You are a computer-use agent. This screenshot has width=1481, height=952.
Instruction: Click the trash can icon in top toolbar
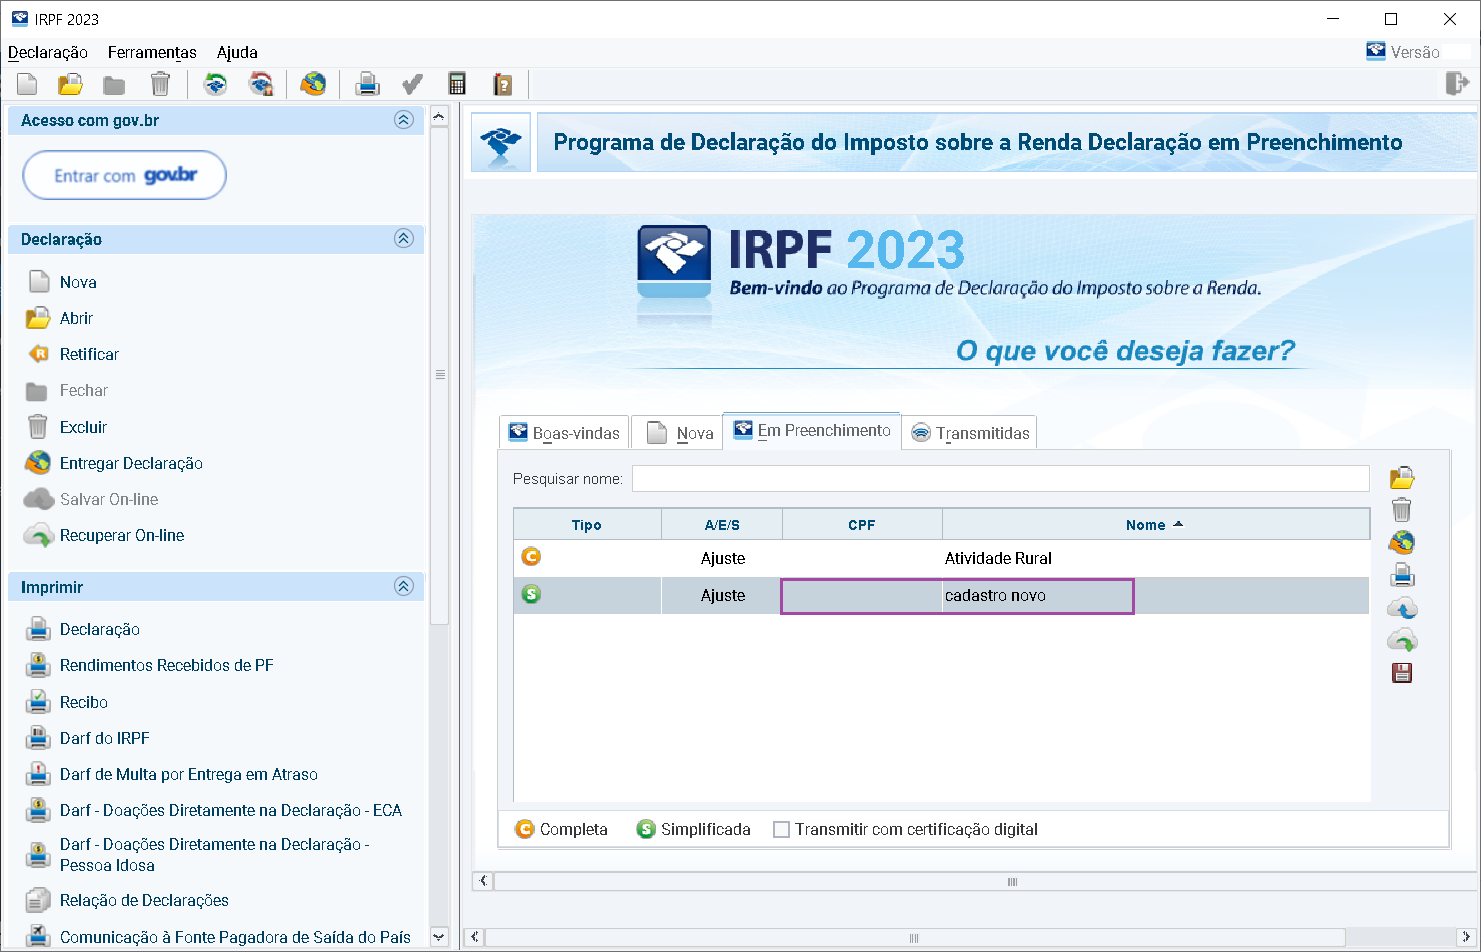[x=160, y=84]
